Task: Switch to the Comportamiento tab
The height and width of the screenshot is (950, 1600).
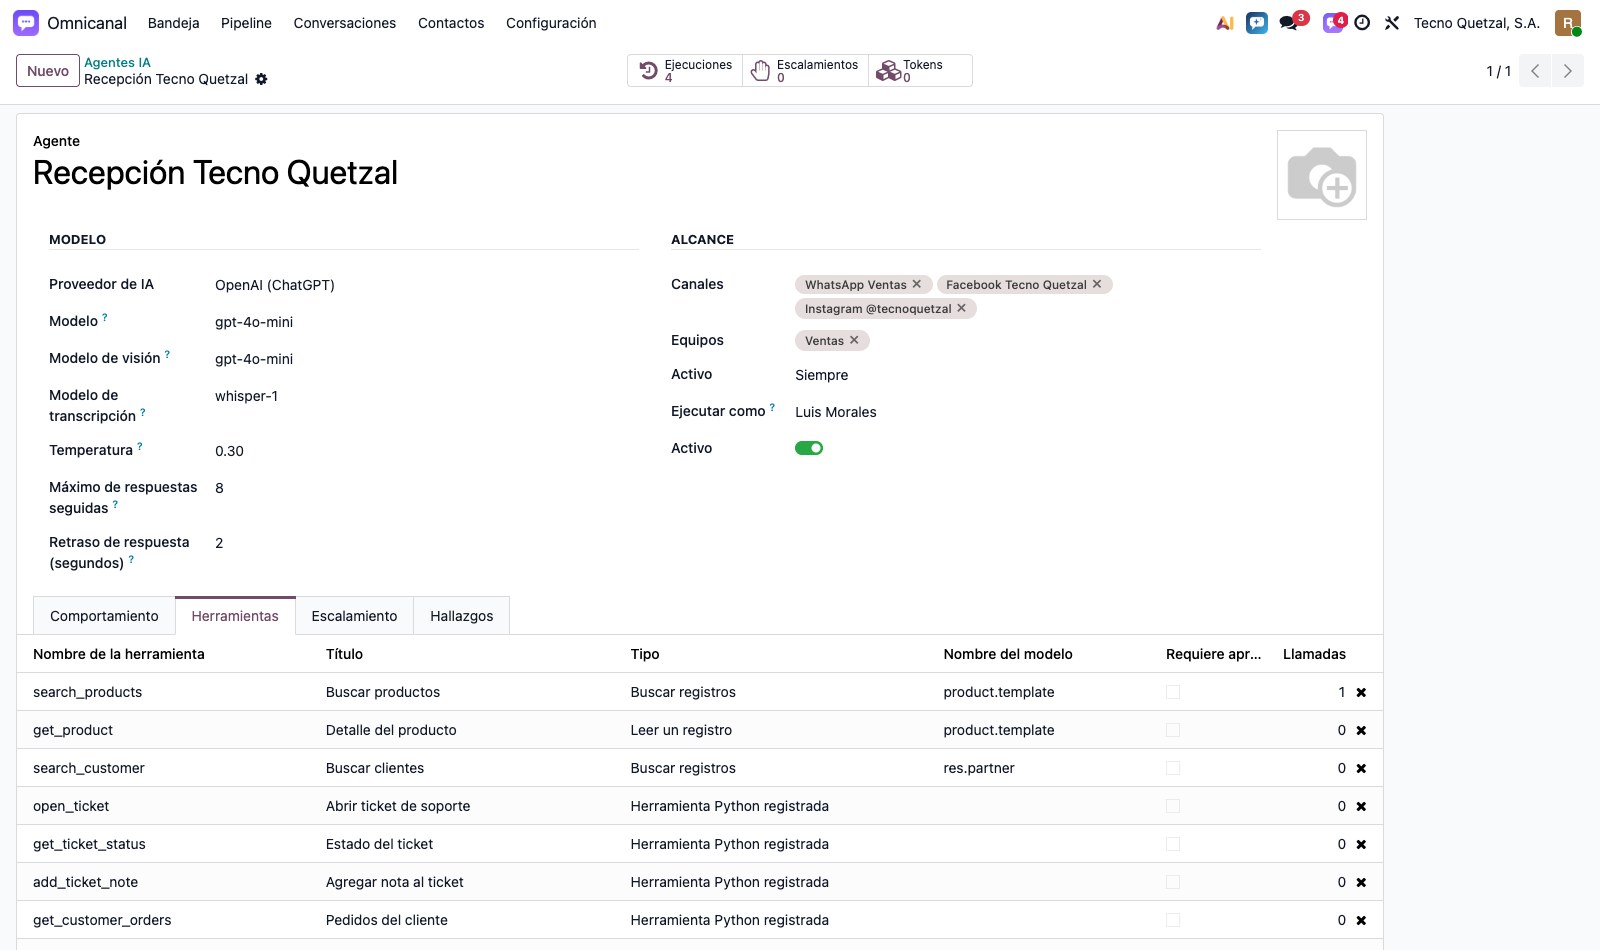Action: 104,616
